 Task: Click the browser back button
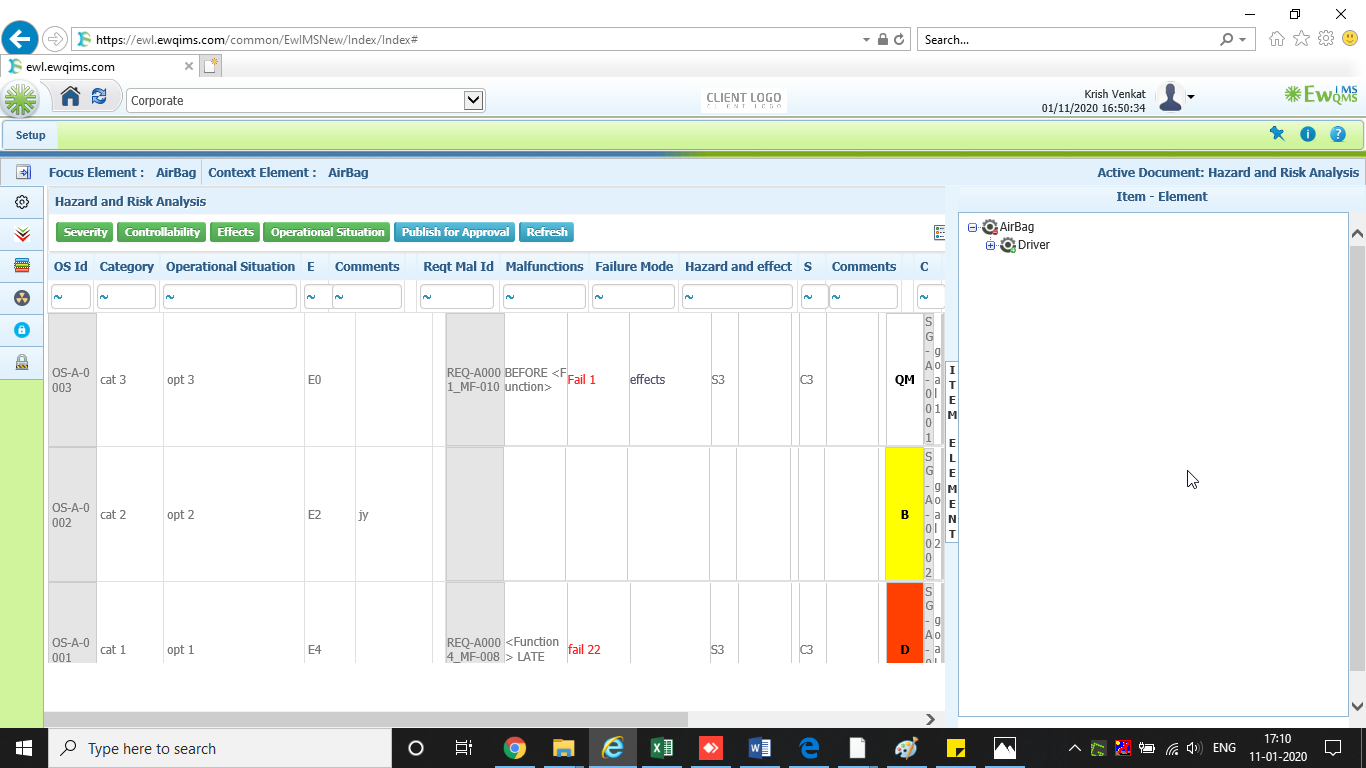[20, 39]
